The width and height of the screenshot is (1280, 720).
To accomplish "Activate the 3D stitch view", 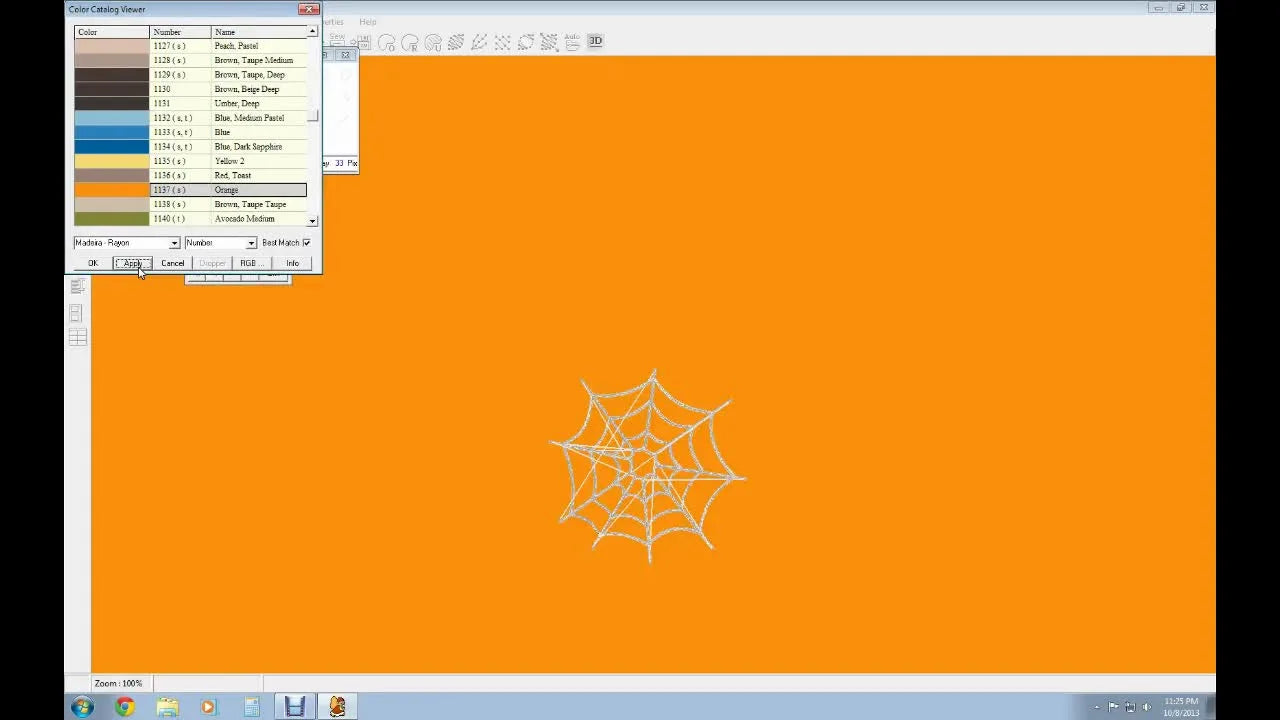I will coord(595,41).
